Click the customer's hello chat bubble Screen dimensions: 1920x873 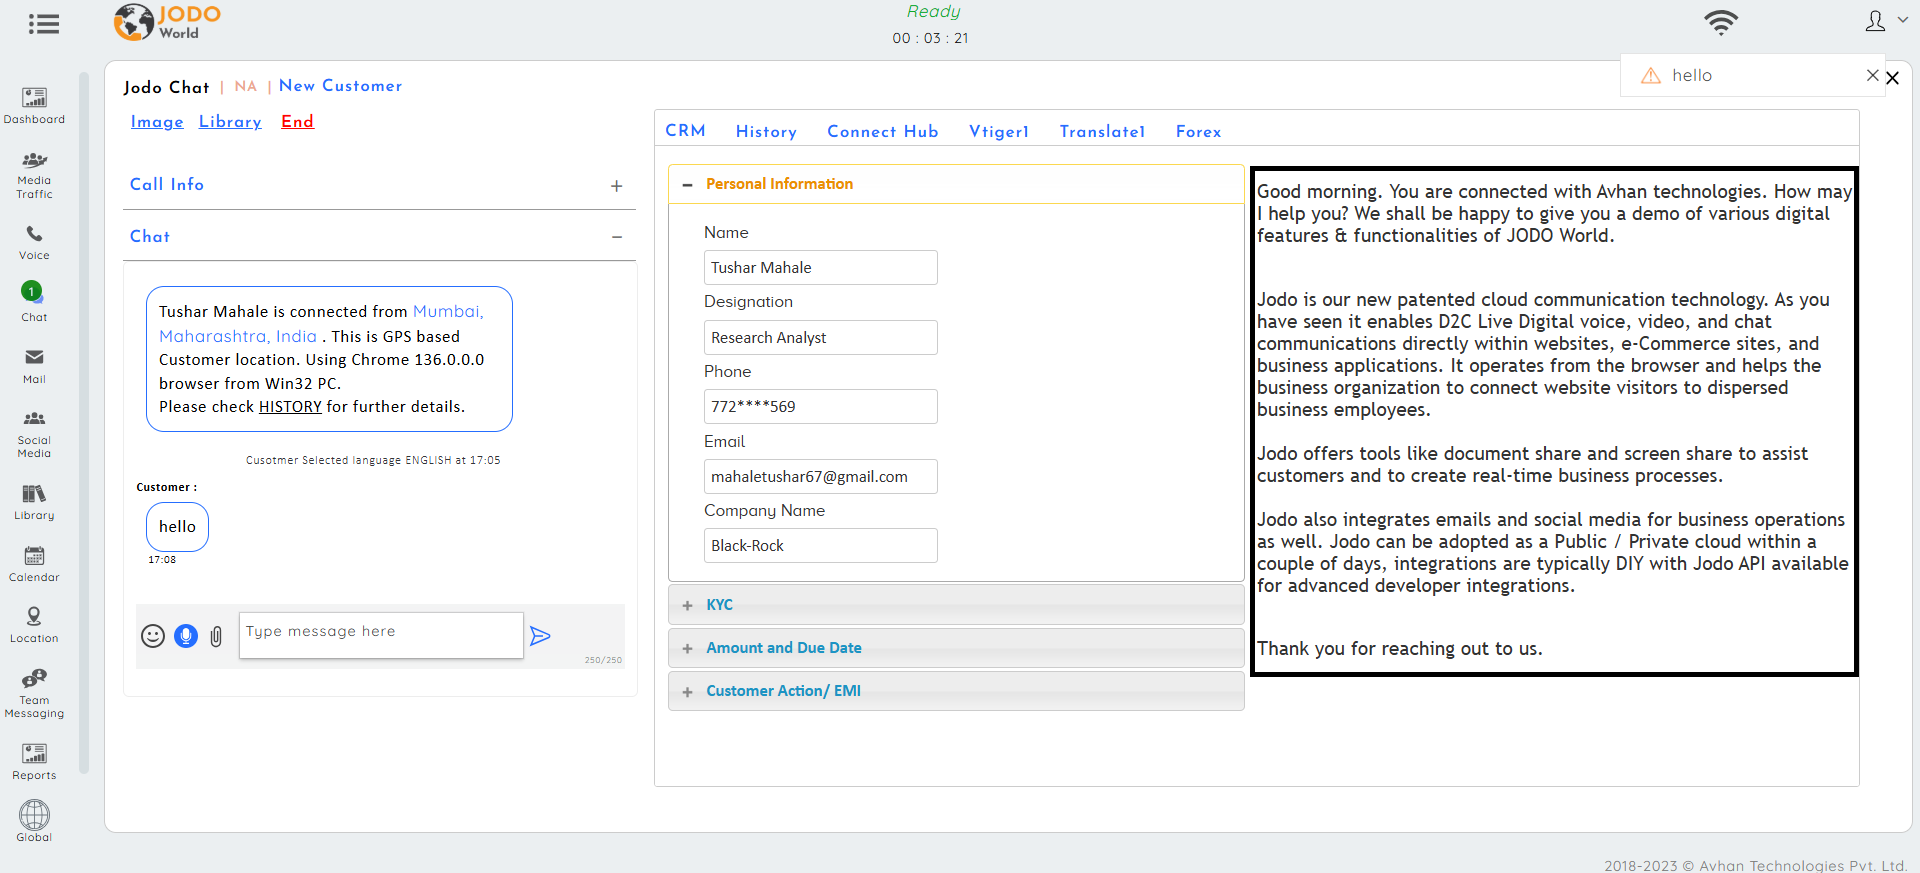tap(177, 527)
